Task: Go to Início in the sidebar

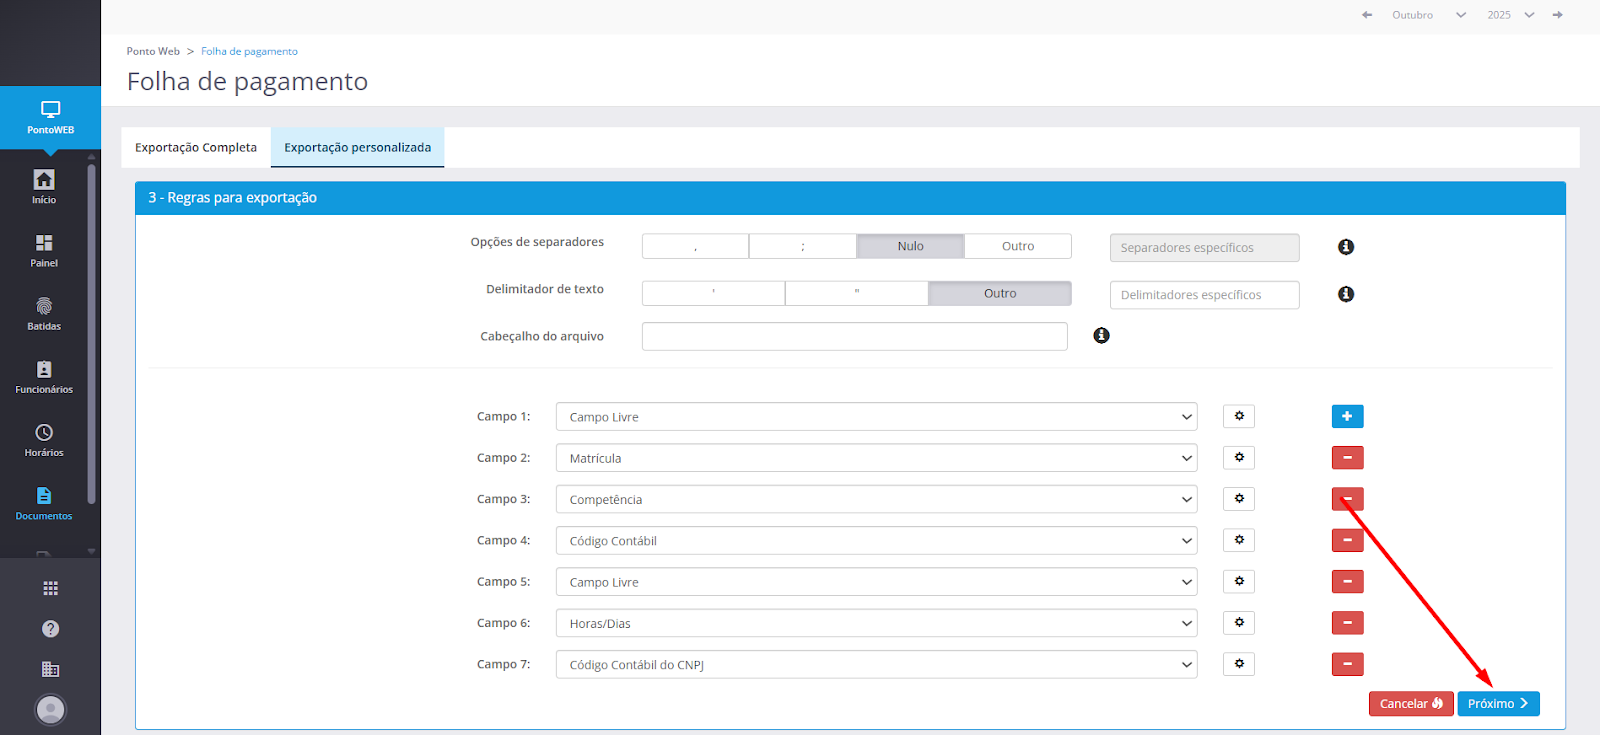Action: [44, 187]
